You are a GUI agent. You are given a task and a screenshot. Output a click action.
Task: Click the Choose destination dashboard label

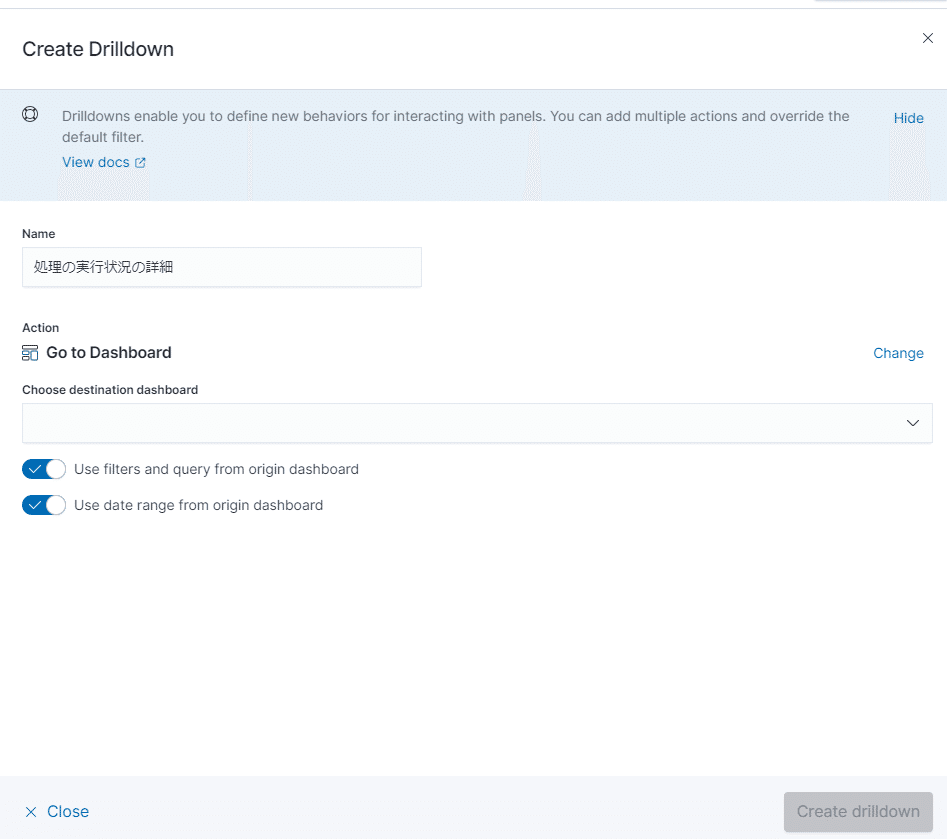pos(110,390)
